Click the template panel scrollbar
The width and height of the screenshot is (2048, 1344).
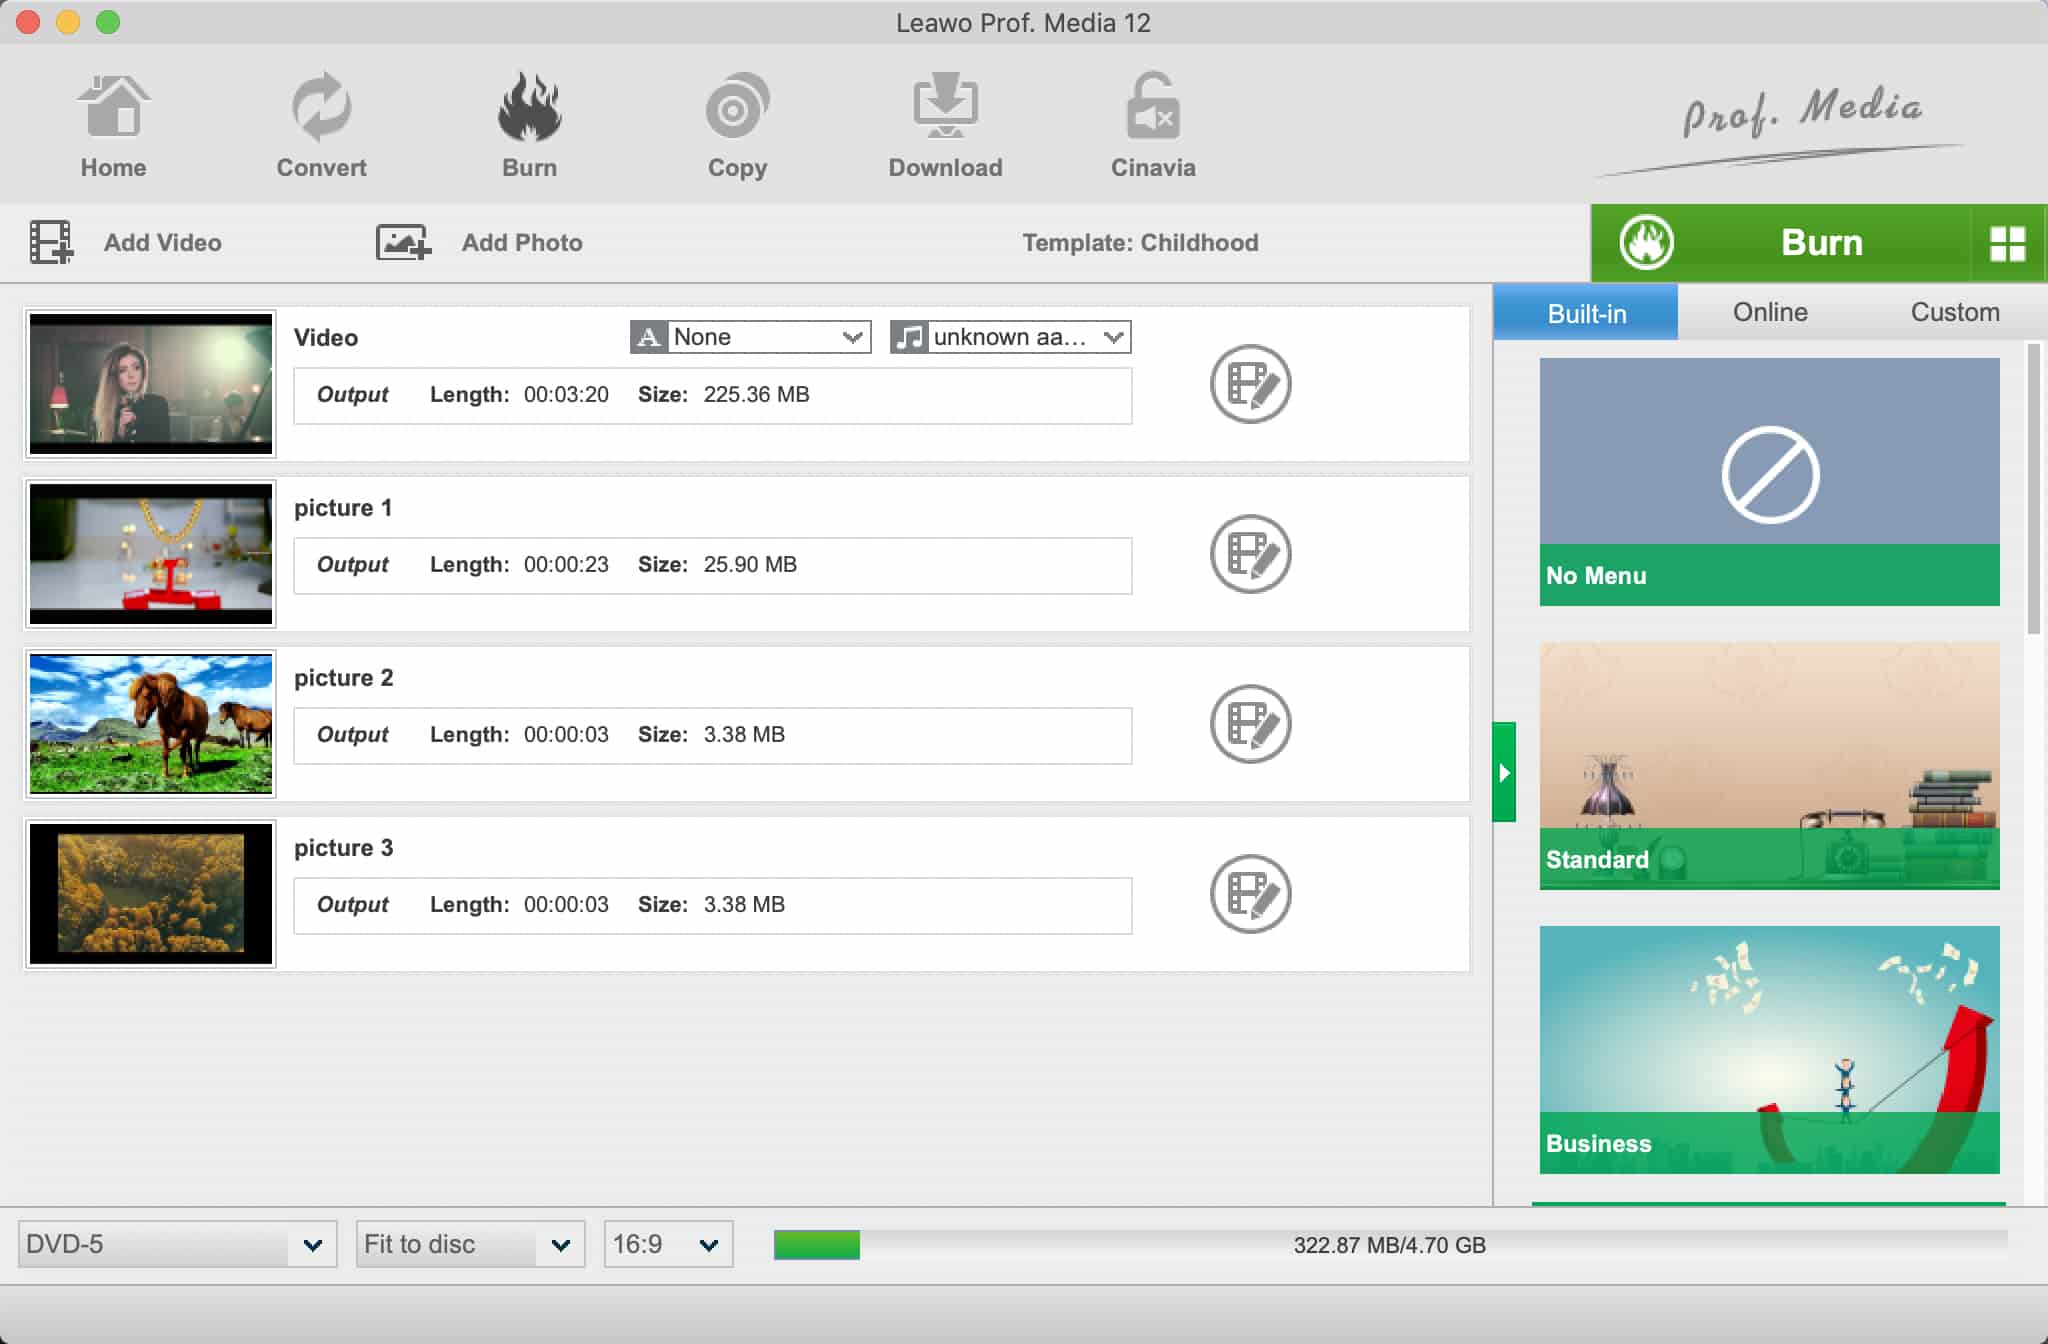(2033, 489)
